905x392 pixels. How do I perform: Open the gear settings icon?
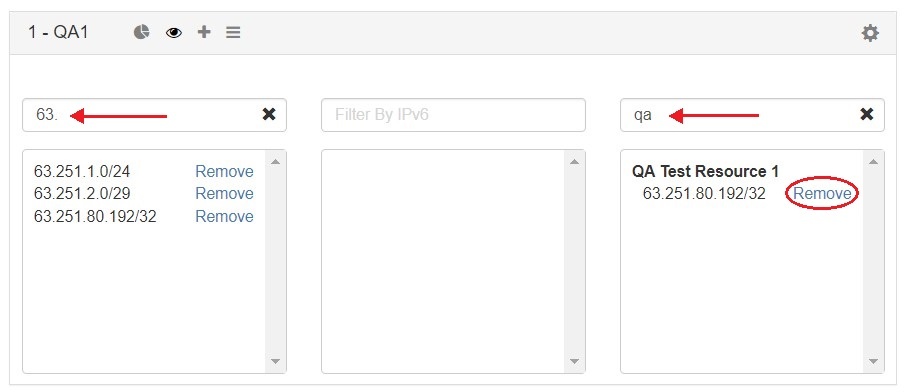(x=870, y=33)
